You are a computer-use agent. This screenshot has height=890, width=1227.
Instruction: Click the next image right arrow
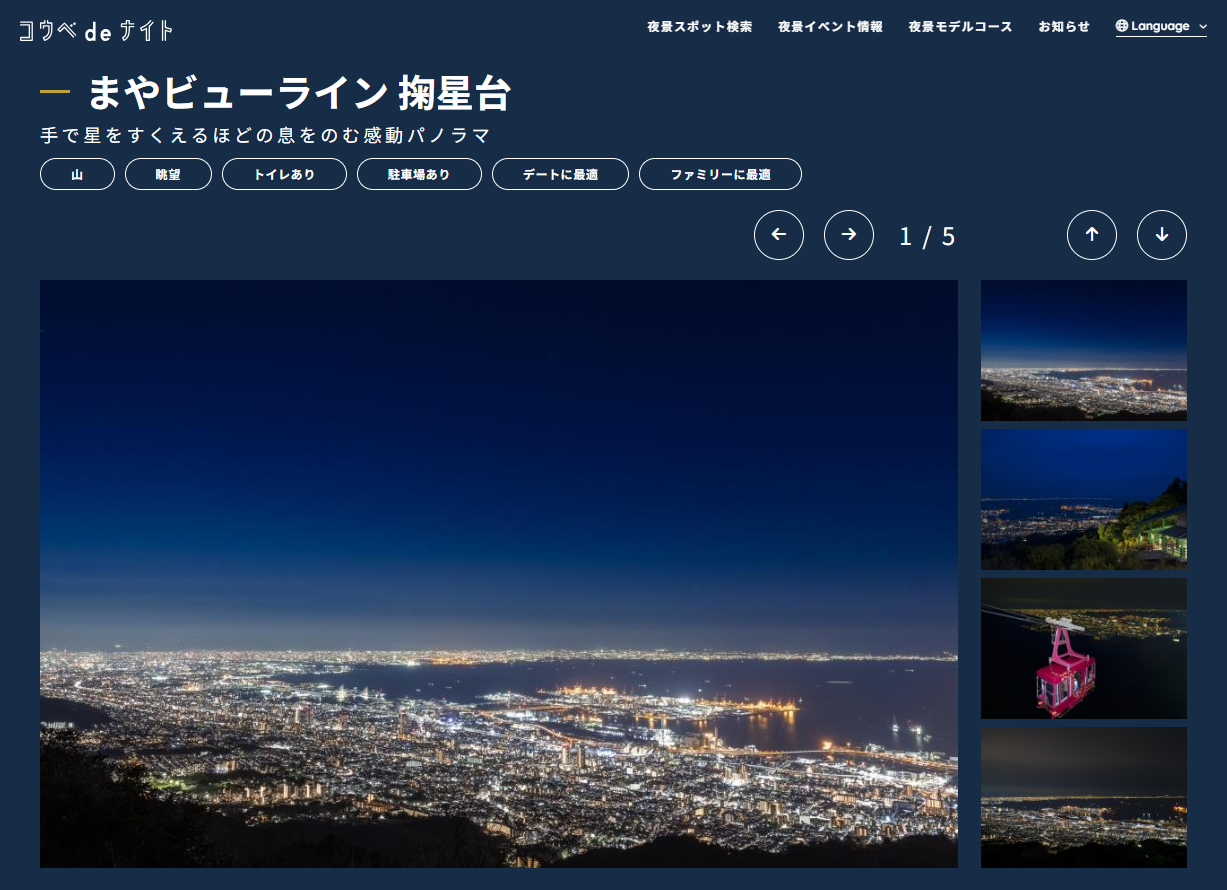(x=848, y=235)
